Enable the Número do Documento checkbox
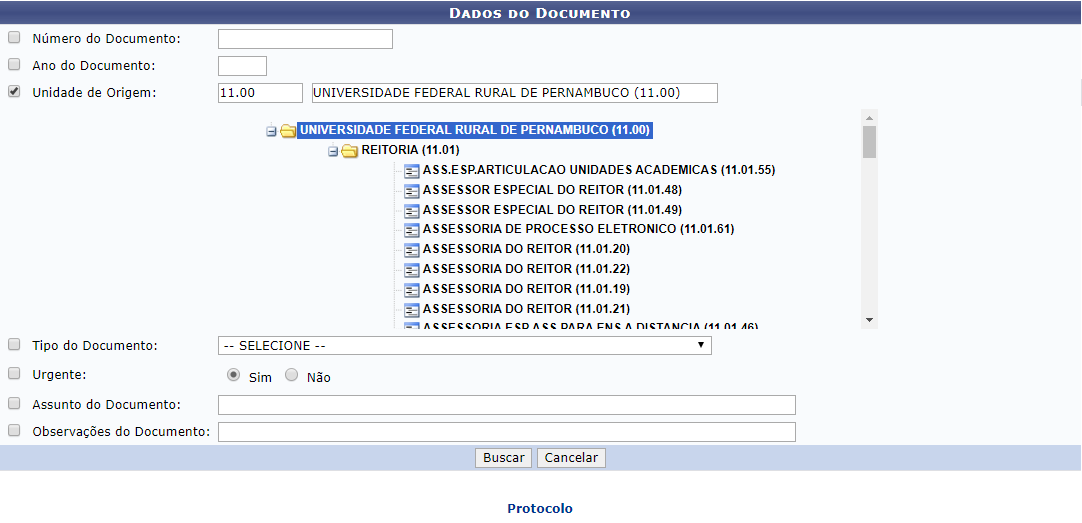1082x523 pixels. [14, 37]
